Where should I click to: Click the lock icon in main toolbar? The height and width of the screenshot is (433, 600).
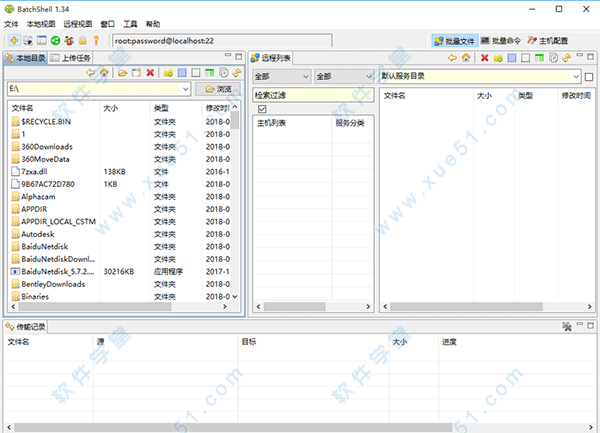click(83, 40)
